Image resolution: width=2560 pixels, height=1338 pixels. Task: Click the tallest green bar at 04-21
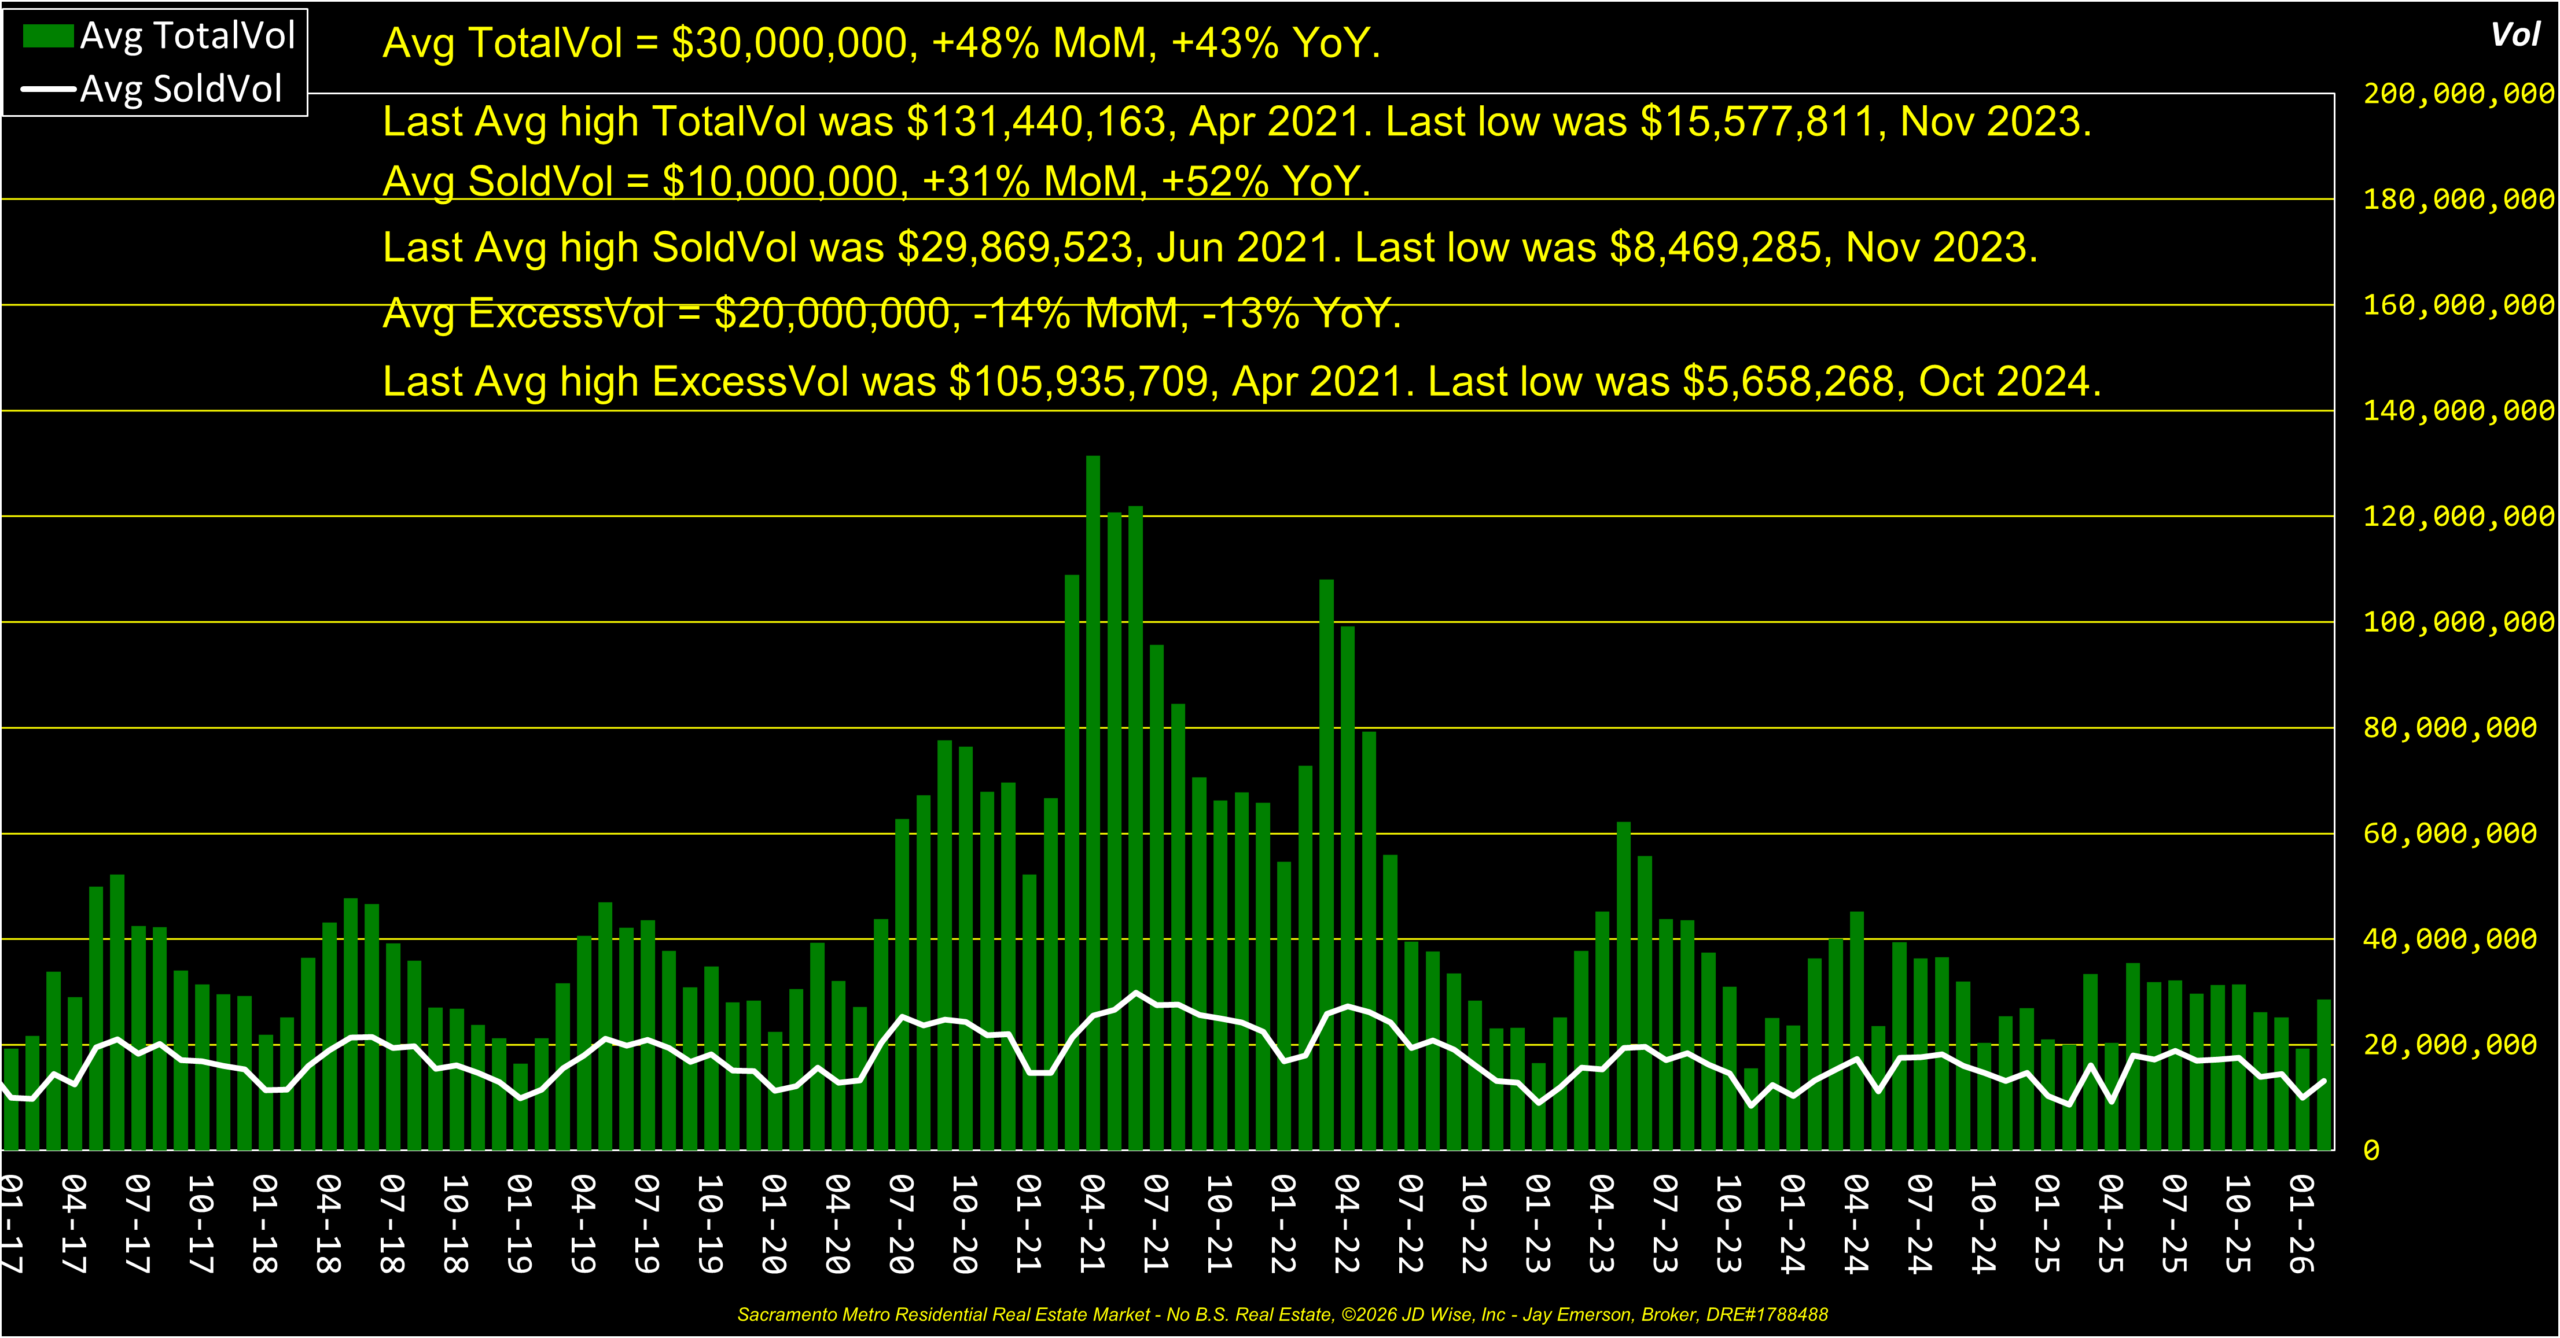click(x=1093, y=800)
